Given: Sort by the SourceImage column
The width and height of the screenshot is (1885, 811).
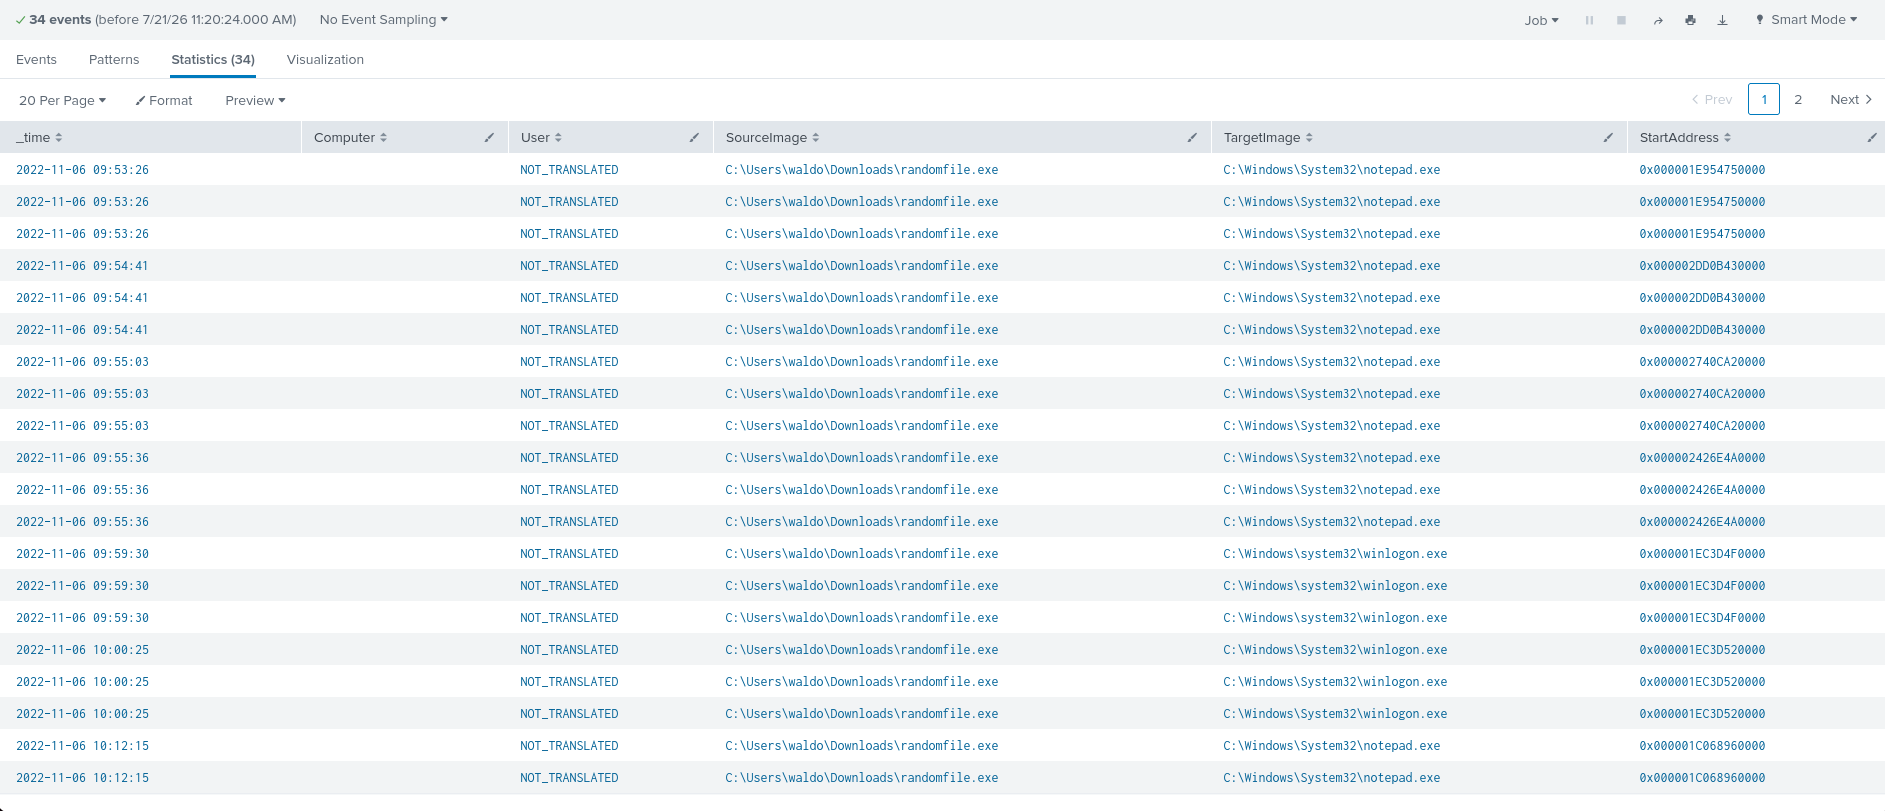Looking at the screenshot, I should (x=772, y=137).
